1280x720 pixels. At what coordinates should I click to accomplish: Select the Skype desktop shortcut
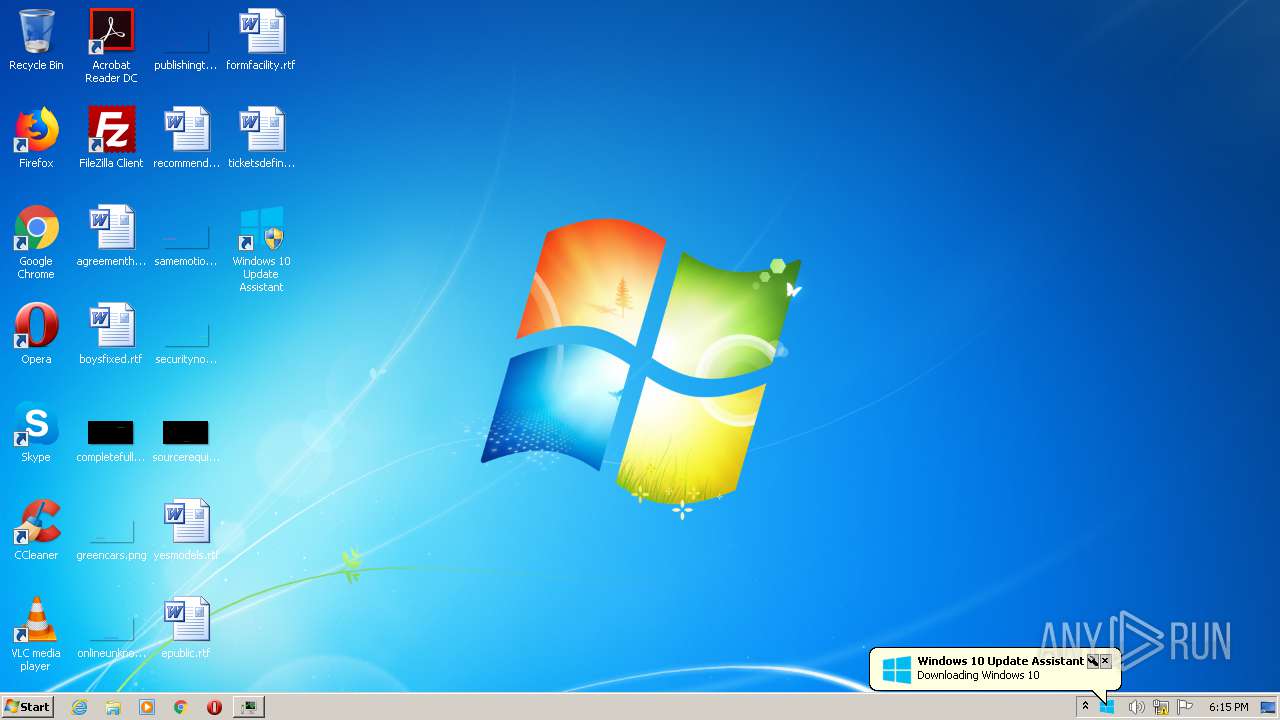click(x=36, y=432)
